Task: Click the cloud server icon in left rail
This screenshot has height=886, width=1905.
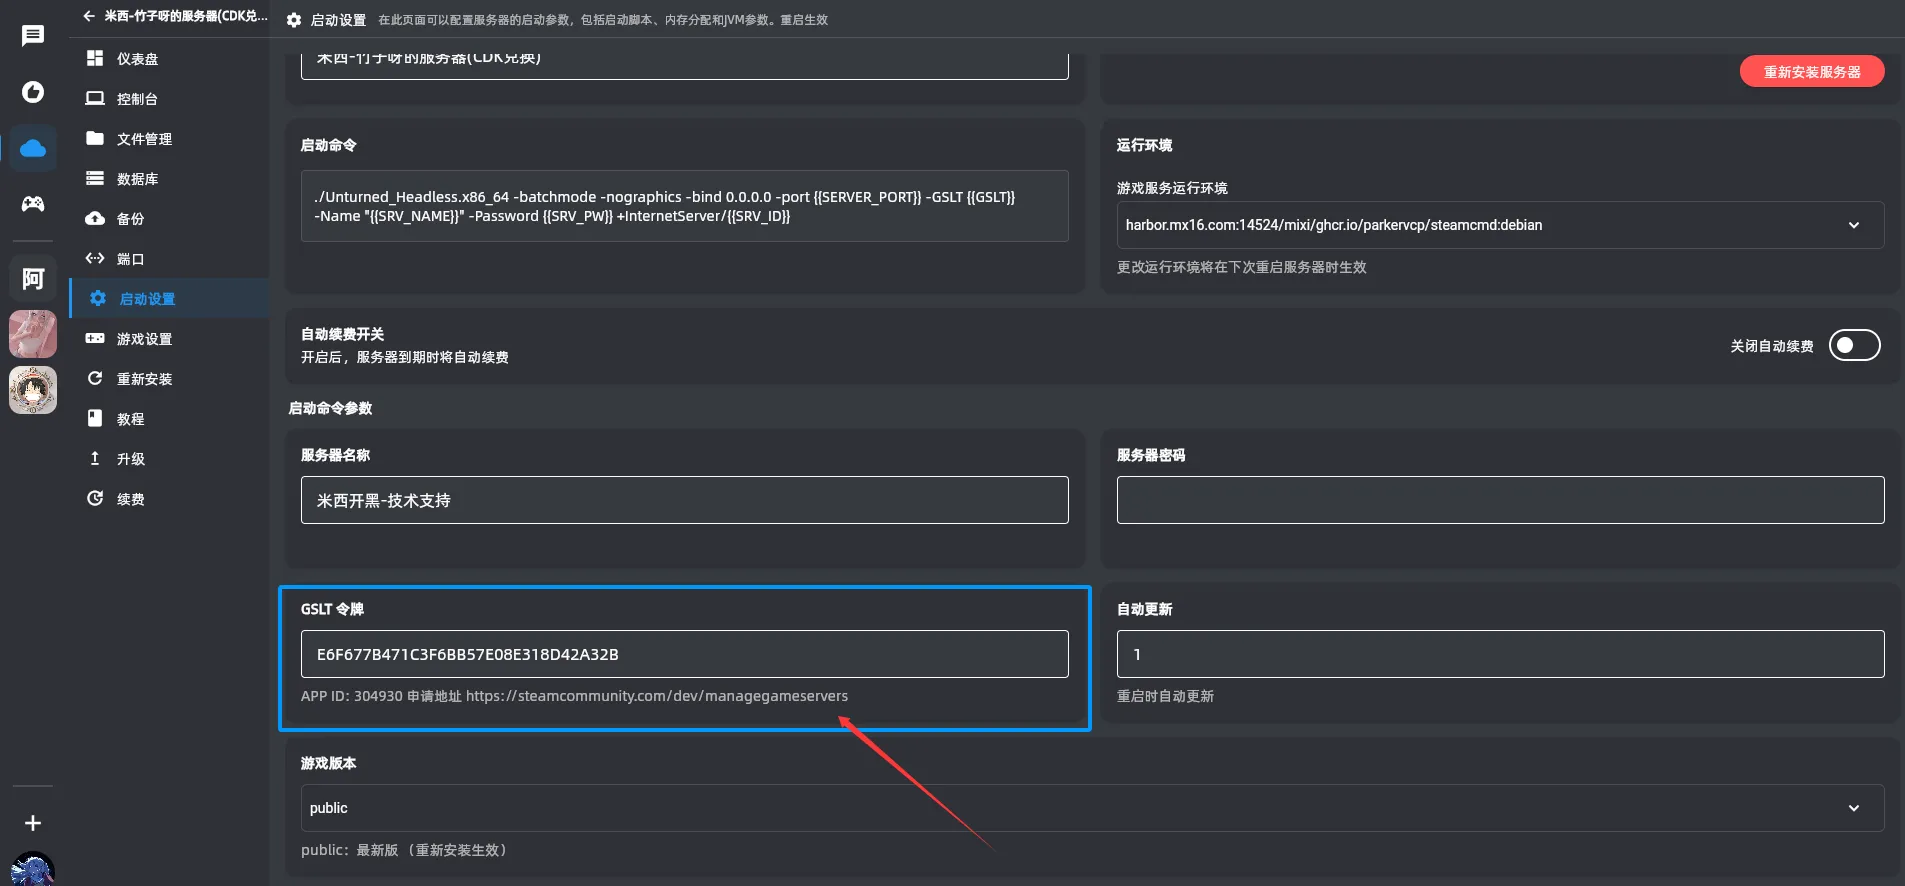Action: click(x=33, y=148)
